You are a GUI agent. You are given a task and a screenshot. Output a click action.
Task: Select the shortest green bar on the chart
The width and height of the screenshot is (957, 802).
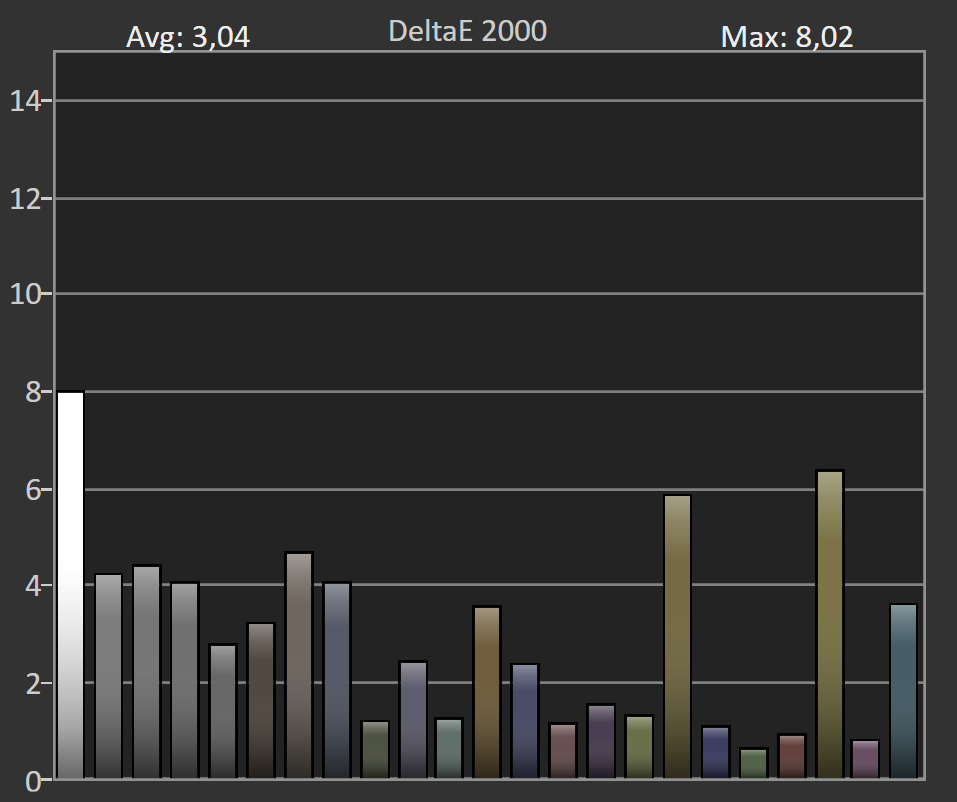click(x=754, y=763)
